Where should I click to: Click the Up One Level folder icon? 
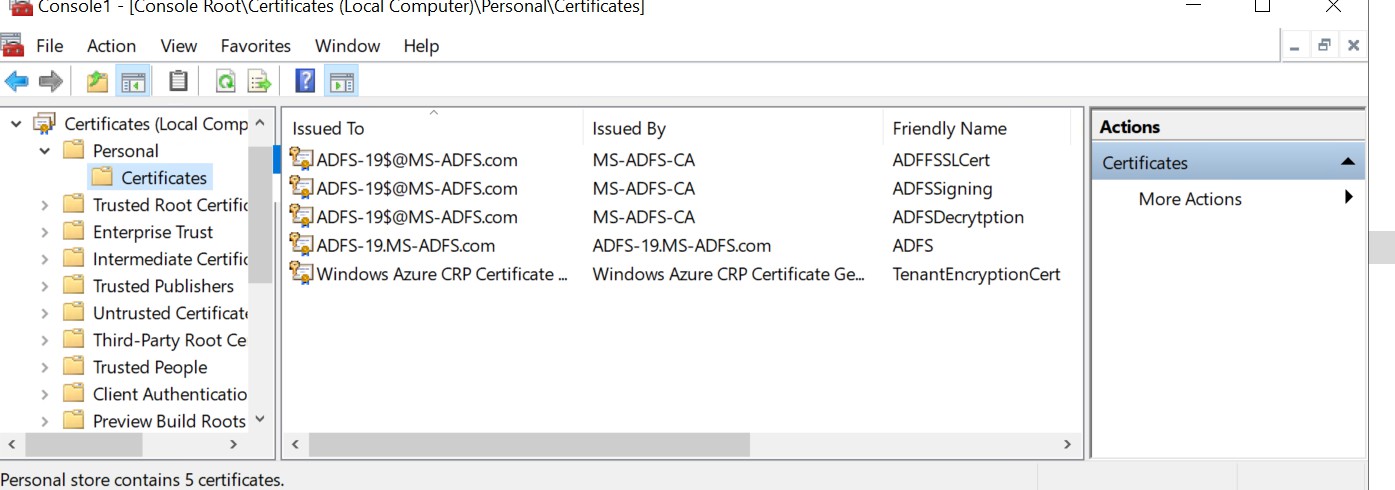pos(97,81)
